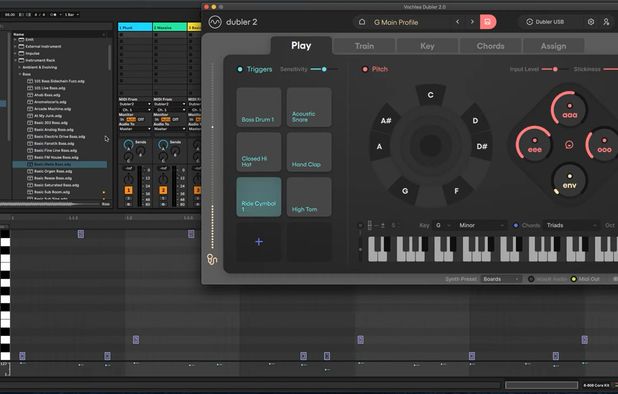Select the env knob

[570, 180]
